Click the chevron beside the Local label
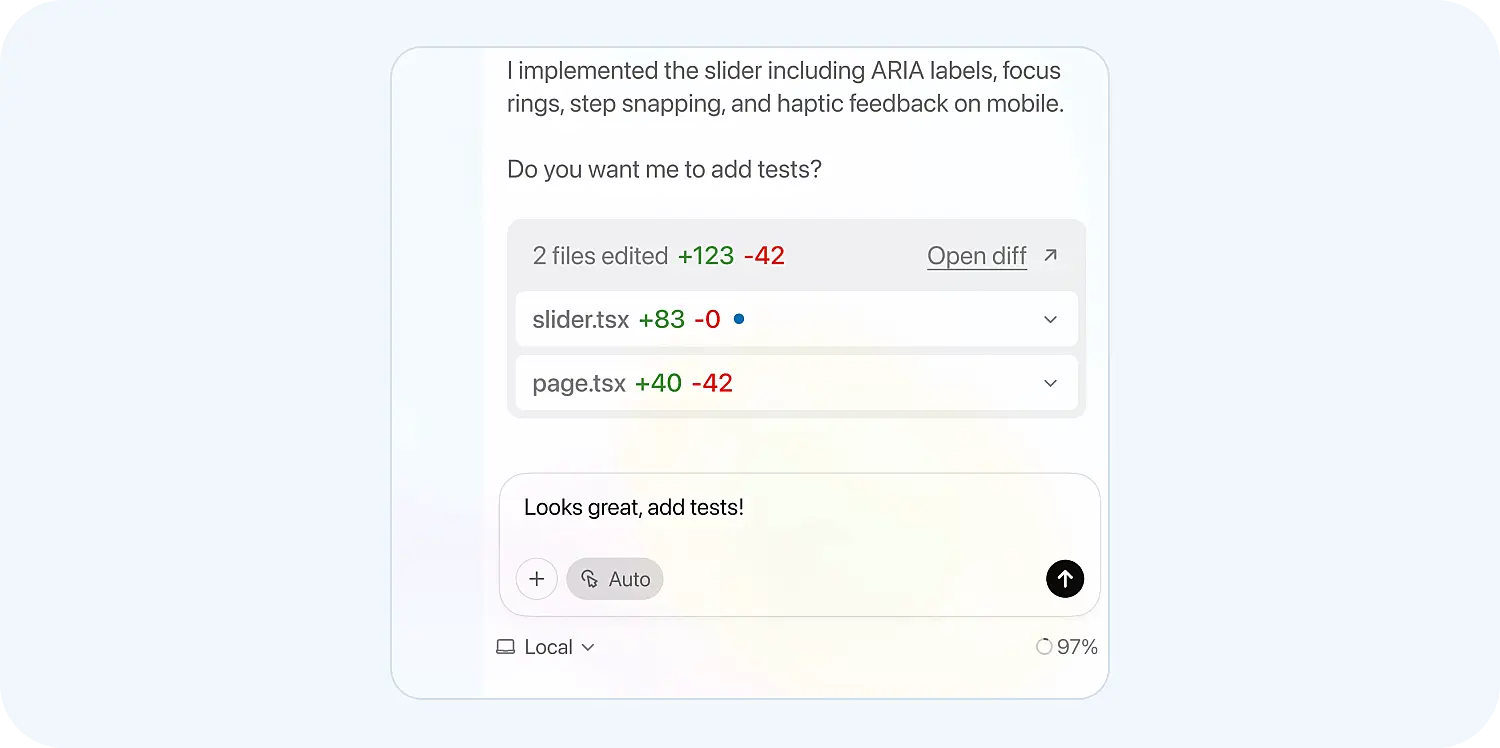Image resolution: width=1500 pixels, height=748 pixels. [589, 648]
